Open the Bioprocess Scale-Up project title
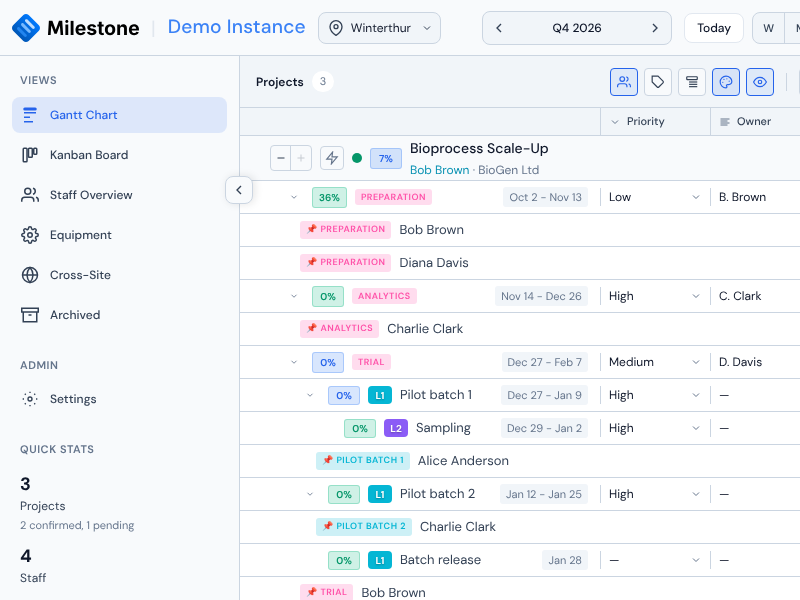Screen dimensions: 800x600 click(x=479, y=148)
